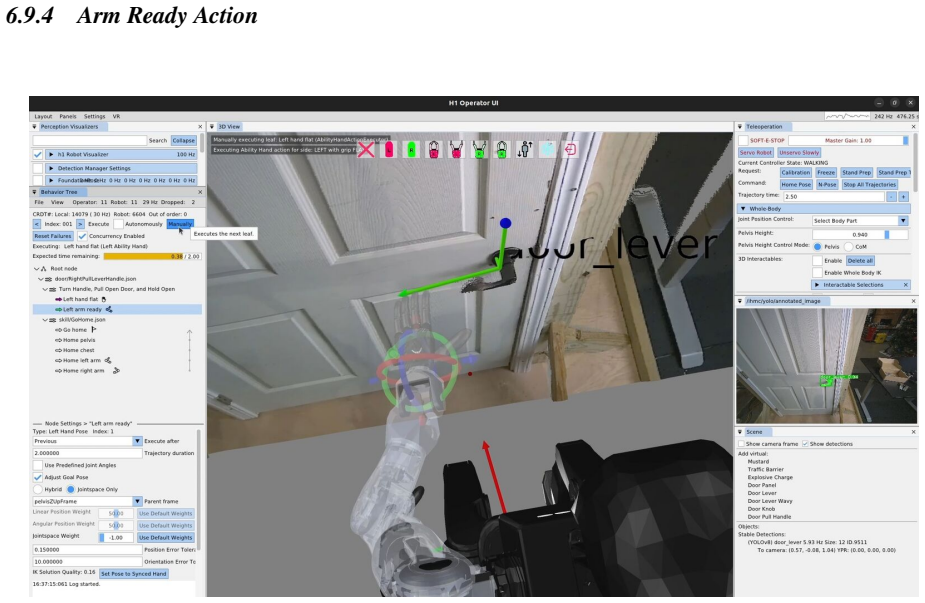The image size is (925, 603).
Task: Enable the SOFT-E-STOP checkbox
Action: point(743,140)
